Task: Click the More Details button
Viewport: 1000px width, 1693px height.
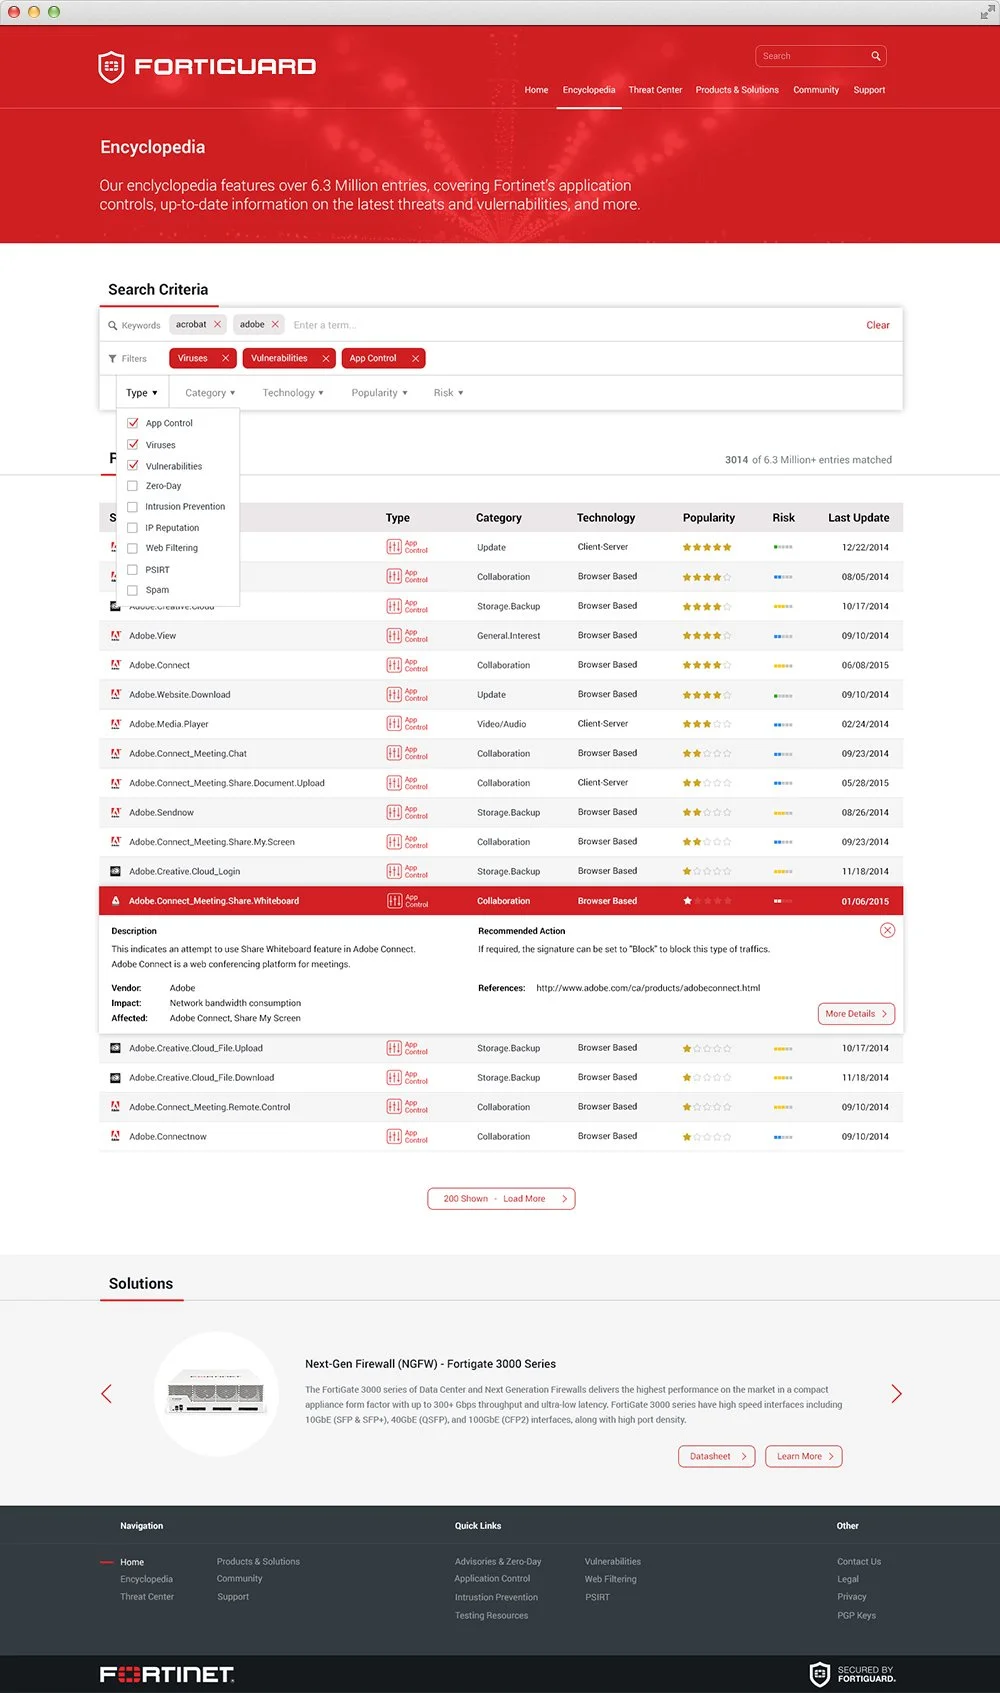Action: (856, 1014)
